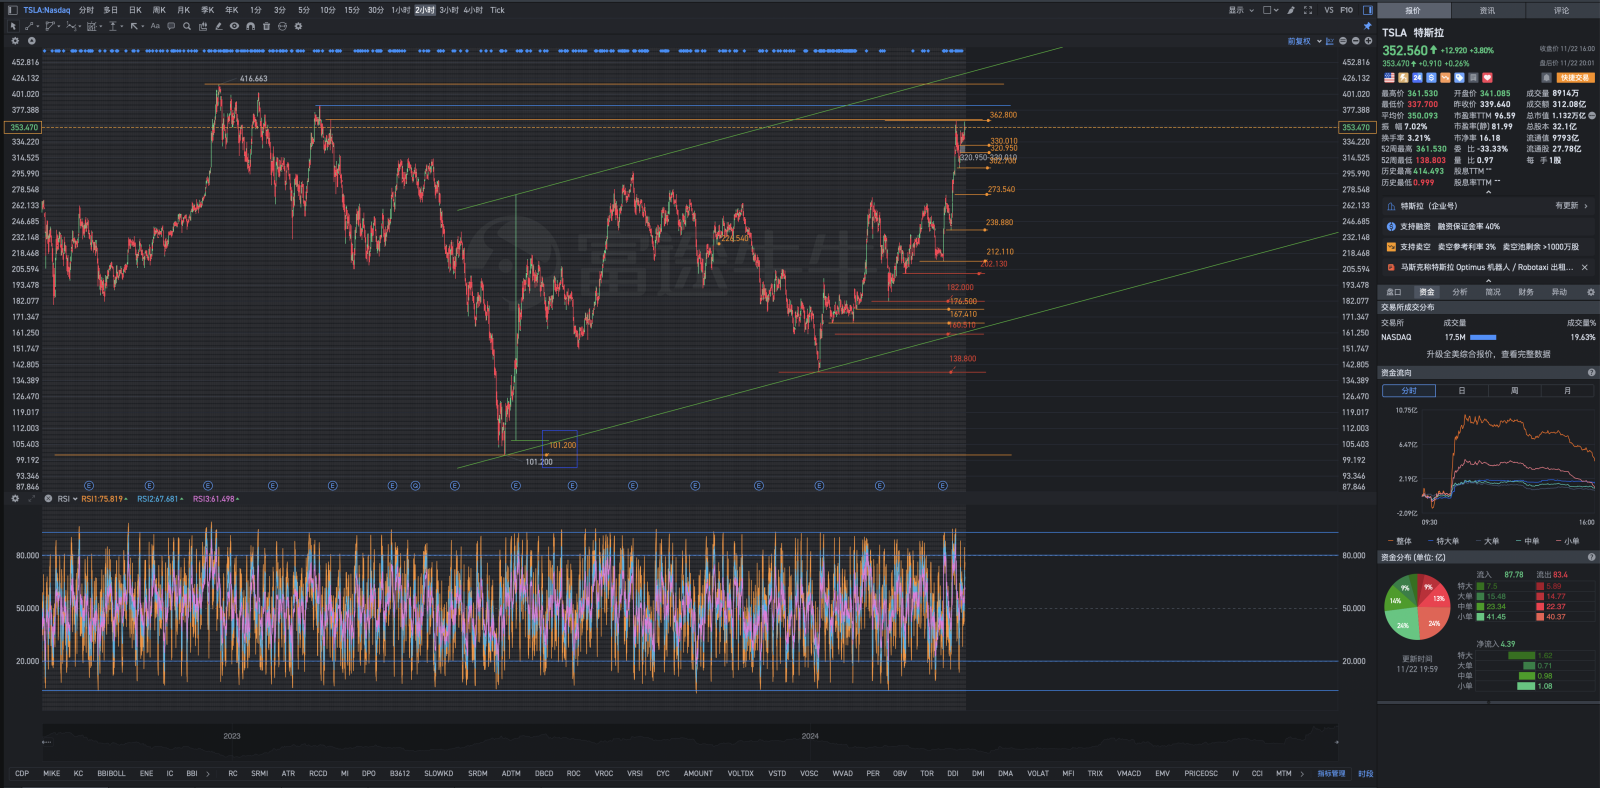Toggle drawings visibility with the eye icon
The width and height of the screenshot is (1600, 788).
point(234,26)
